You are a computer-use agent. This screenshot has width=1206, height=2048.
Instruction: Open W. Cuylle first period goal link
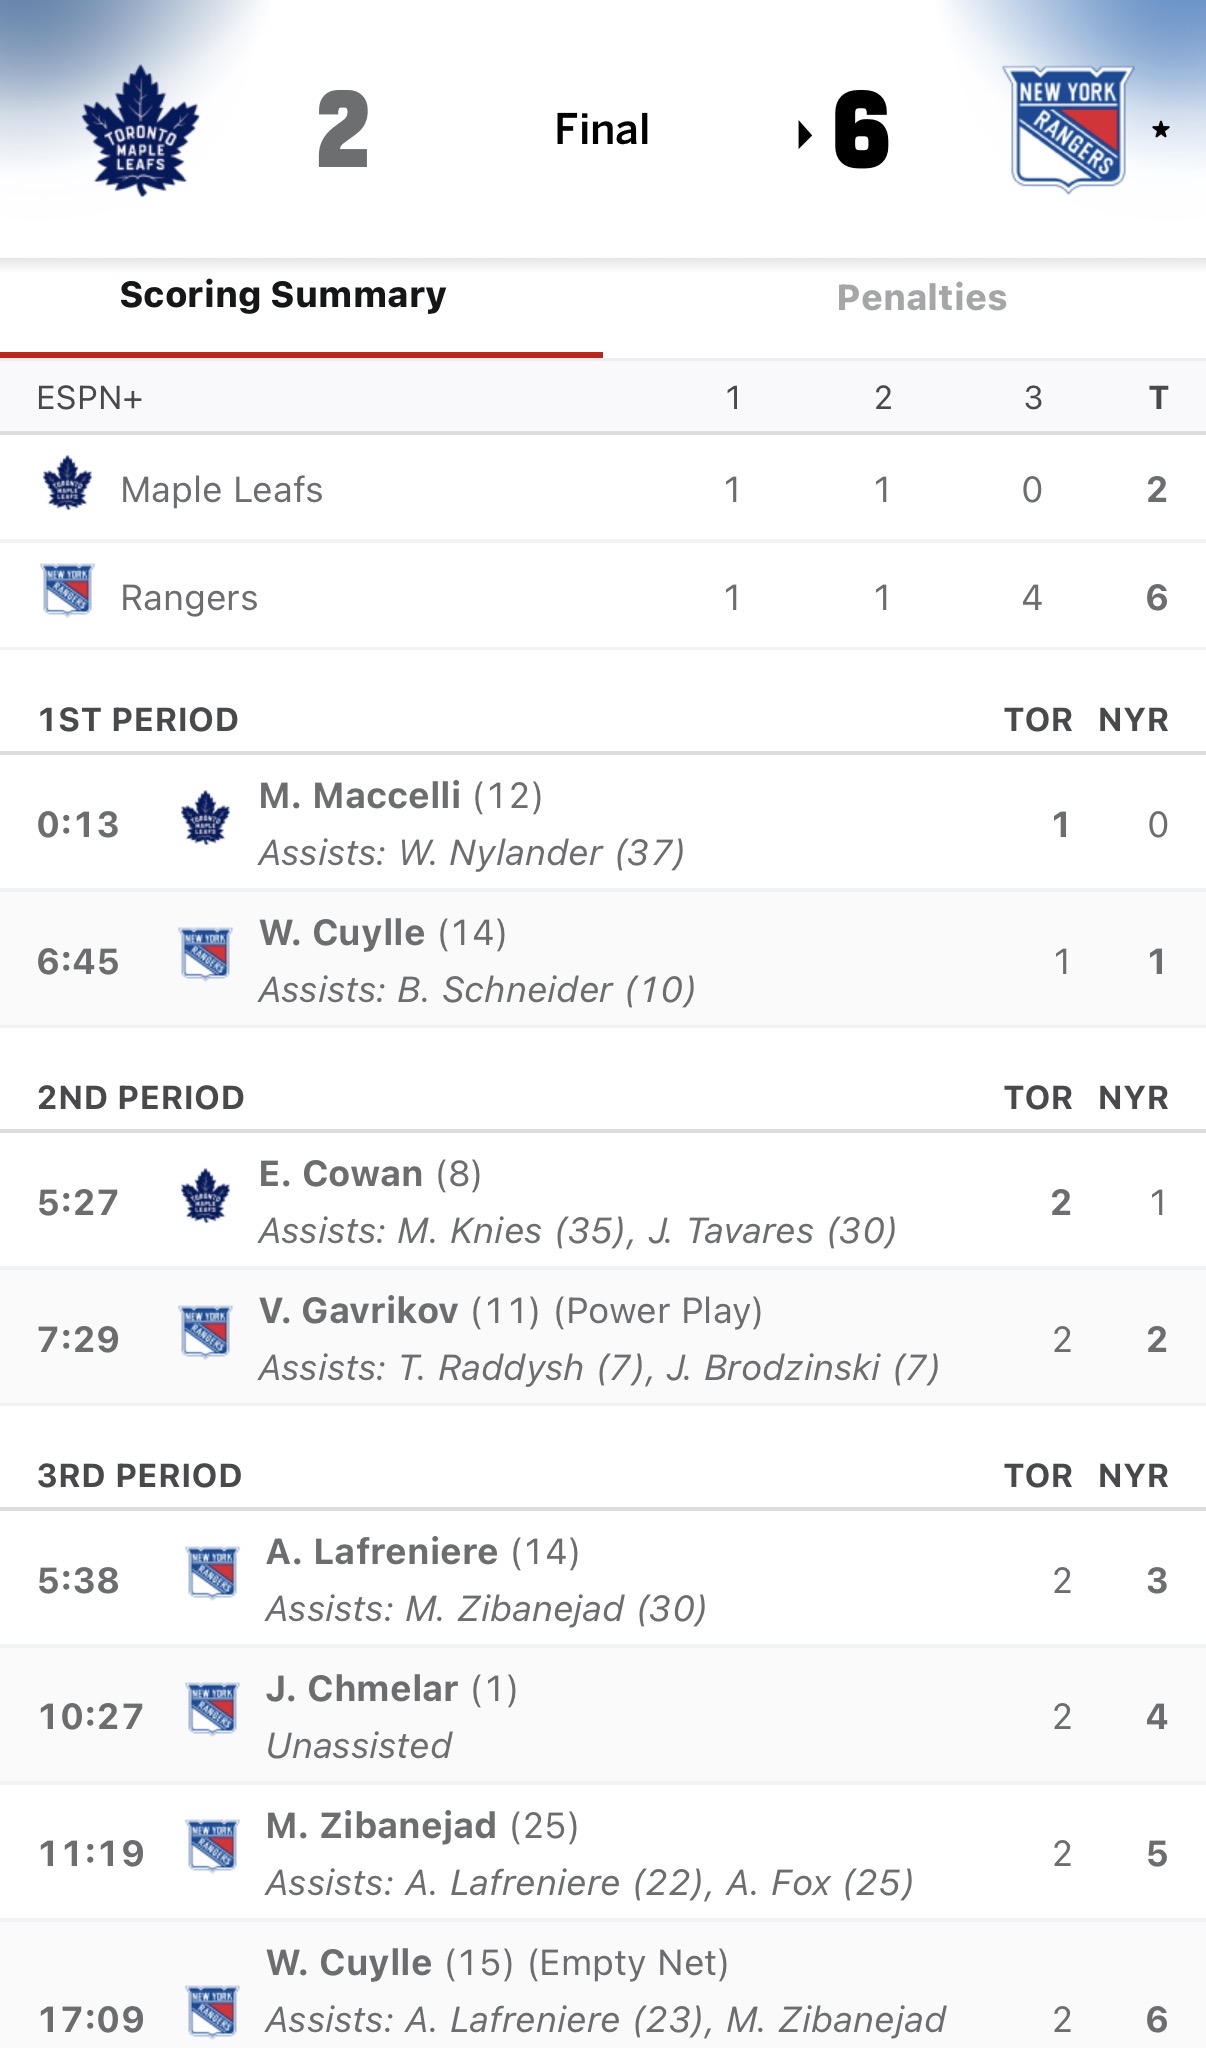tap(342, 933)
